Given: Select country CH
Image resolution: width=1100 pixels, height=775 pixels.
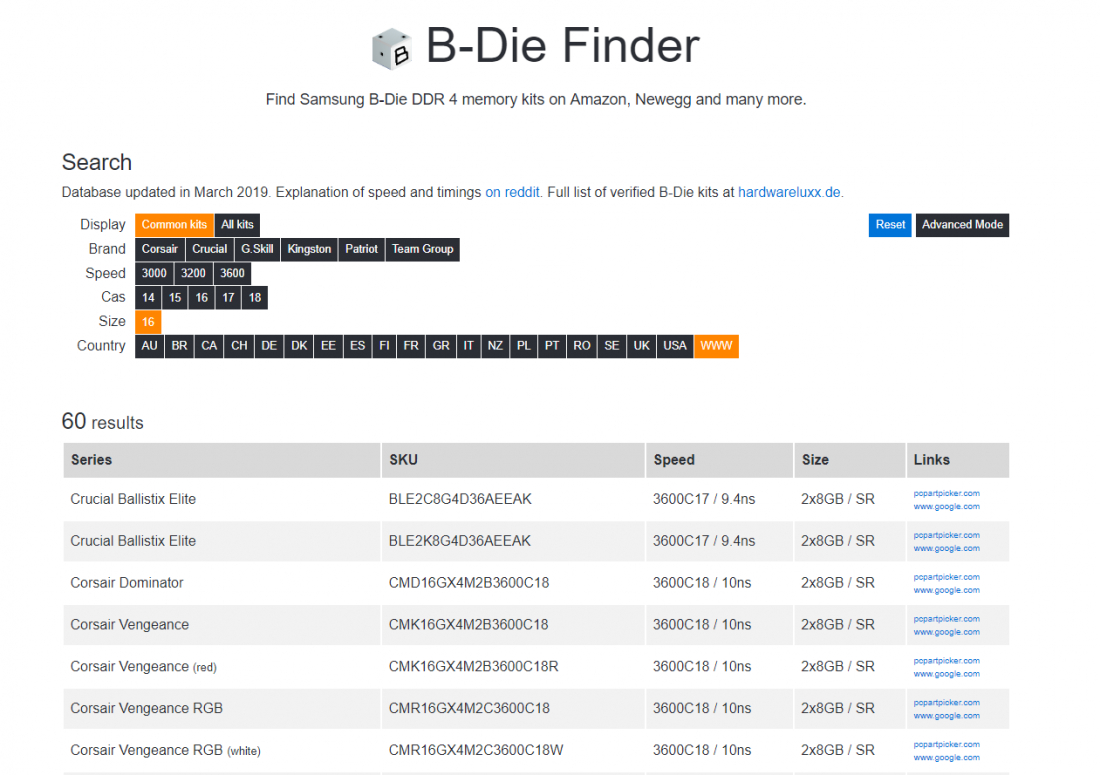Looking at the screenshot, I should pyautogui.click(x=239, y=346).
